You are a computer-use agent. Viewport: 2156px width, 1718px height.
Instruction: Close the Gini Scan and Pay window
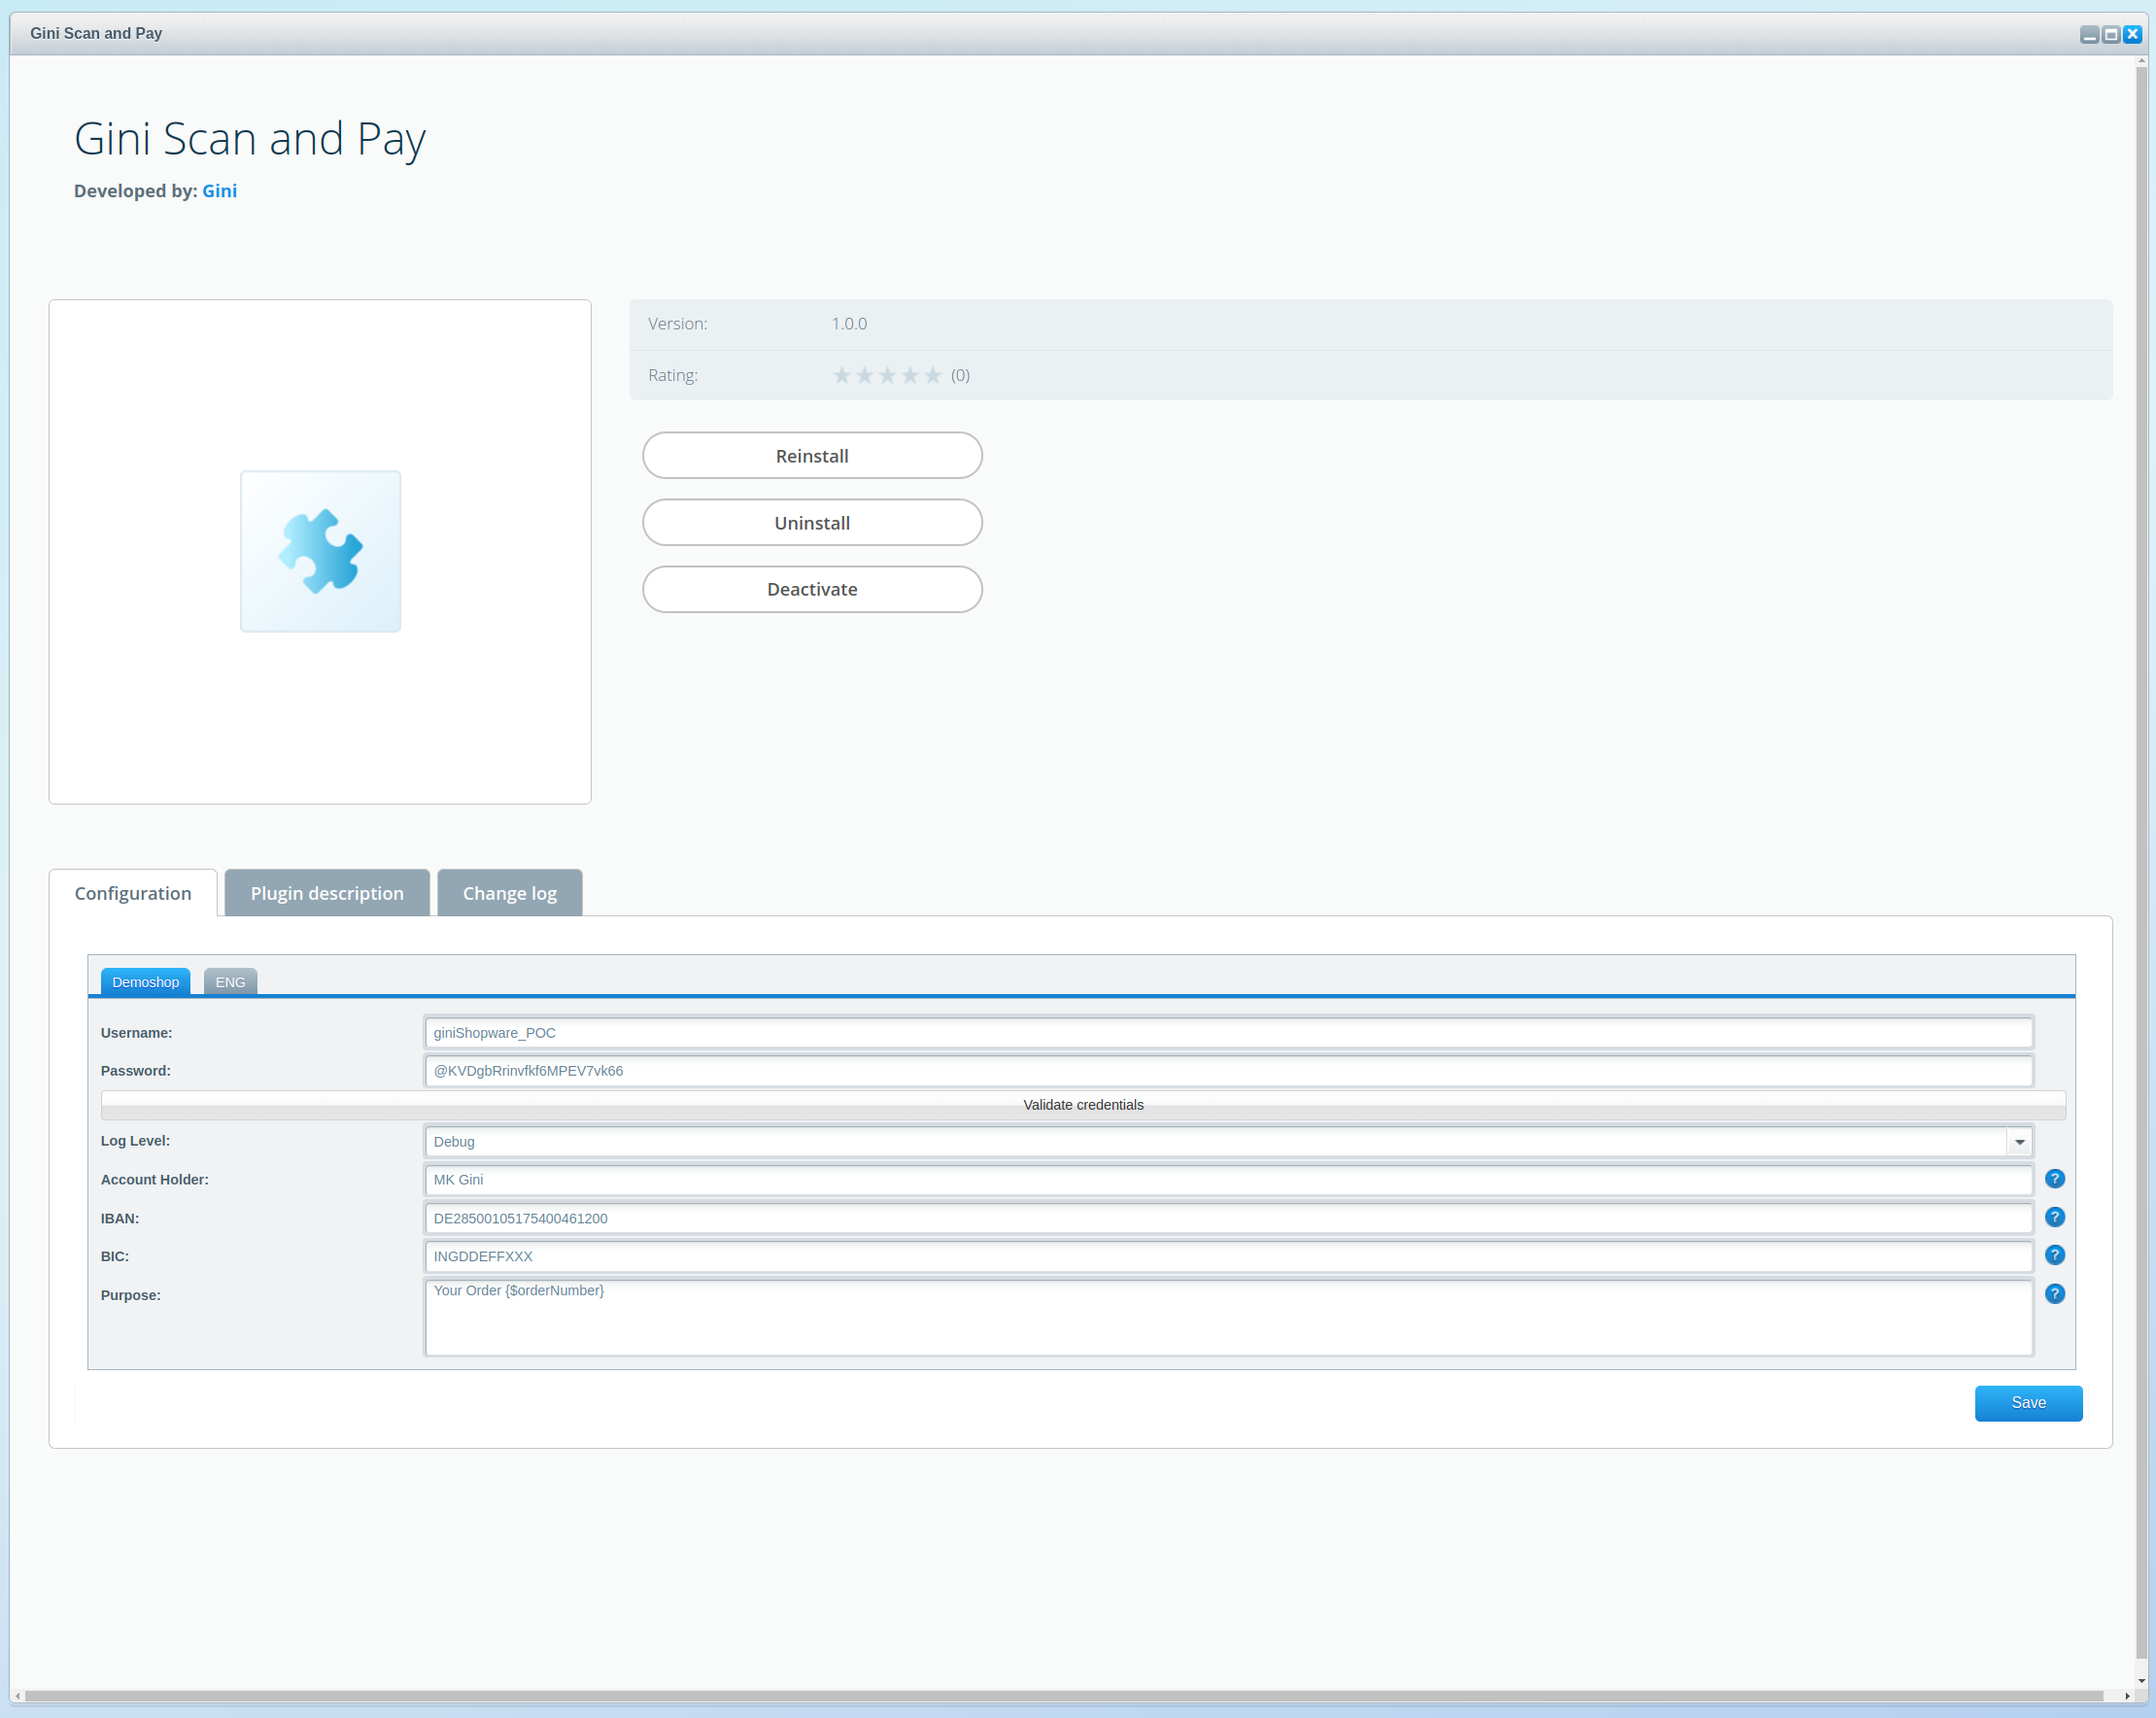coord(2132,34)
